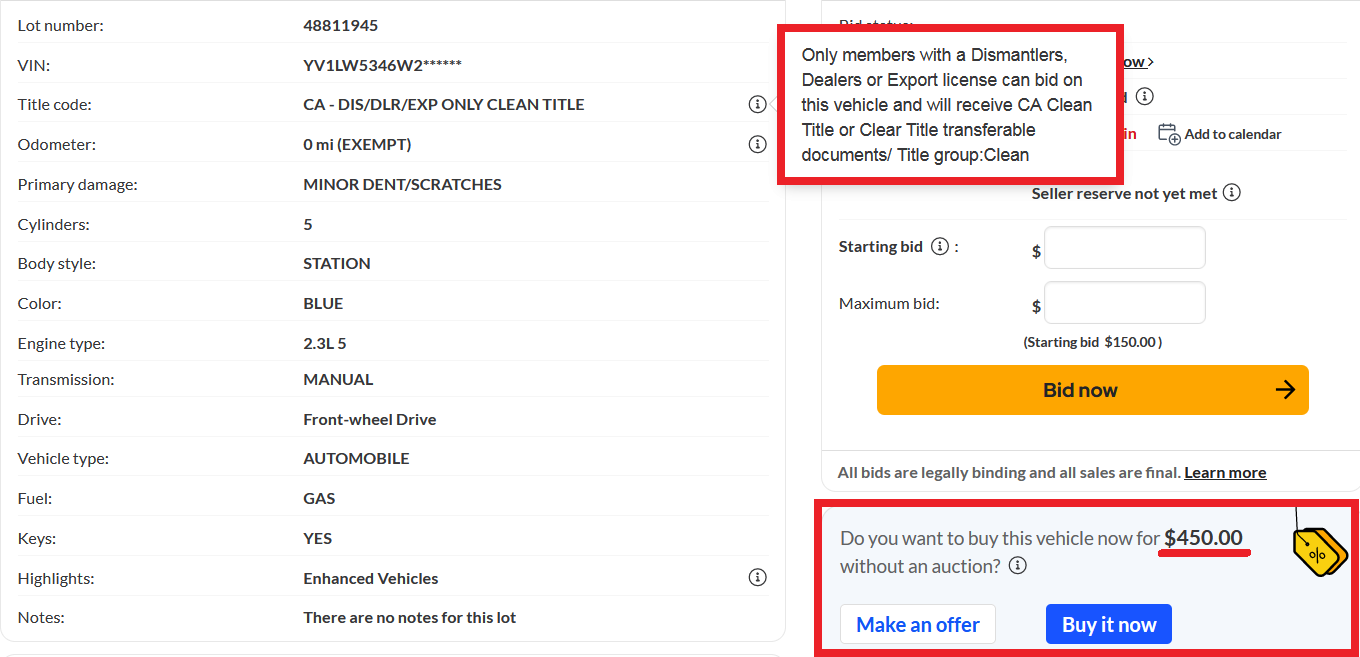Image resolution: width=1360 pixels, height=657 pixels.
Task: Click the Enhanced Vehicles highlight text
Action: click(370, 578)
